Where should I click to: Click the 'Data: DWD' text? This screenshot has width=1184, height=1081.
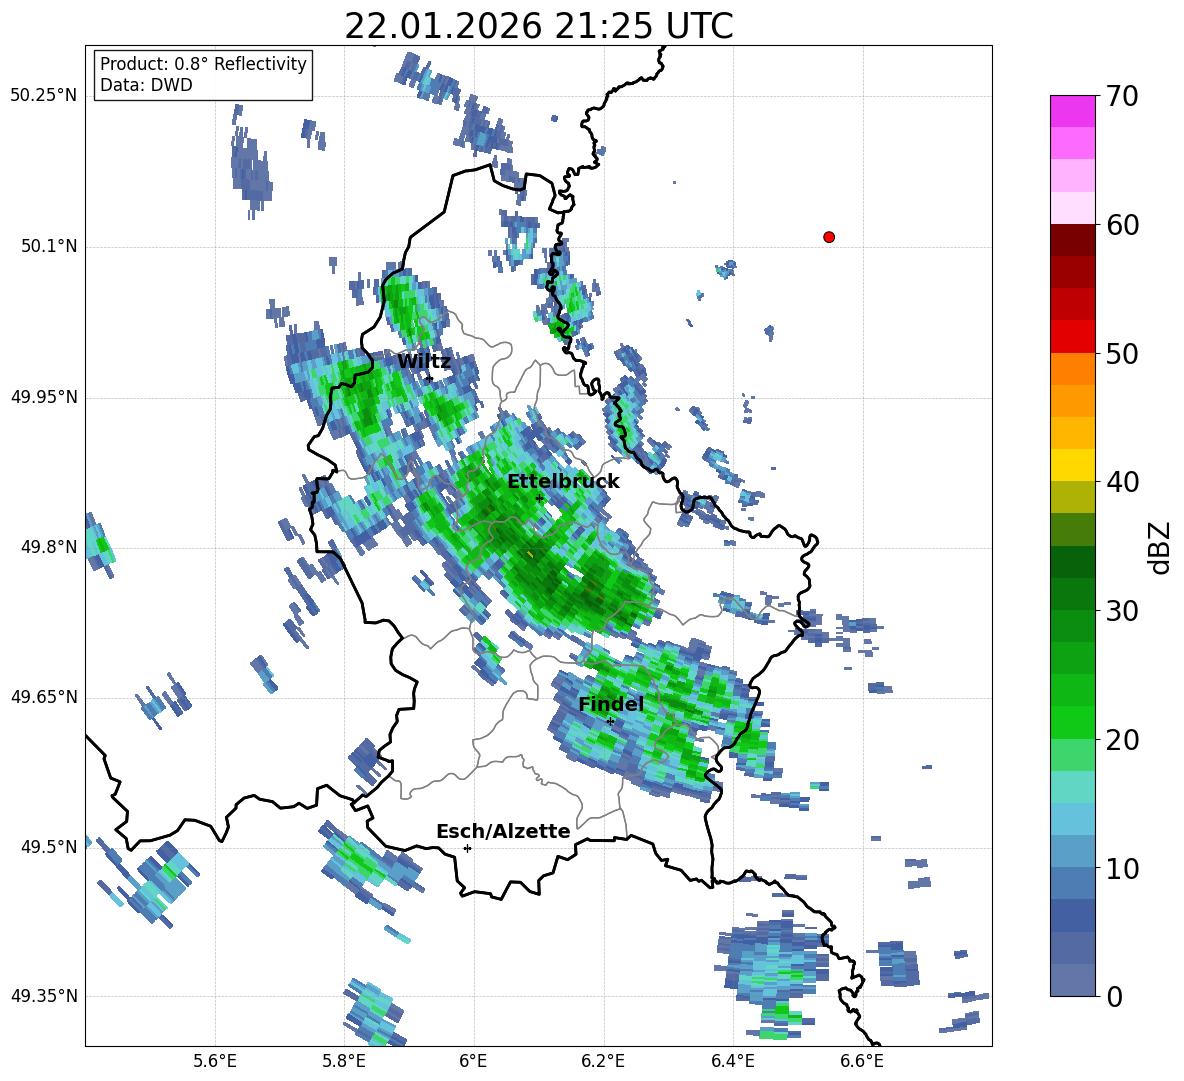146,85
